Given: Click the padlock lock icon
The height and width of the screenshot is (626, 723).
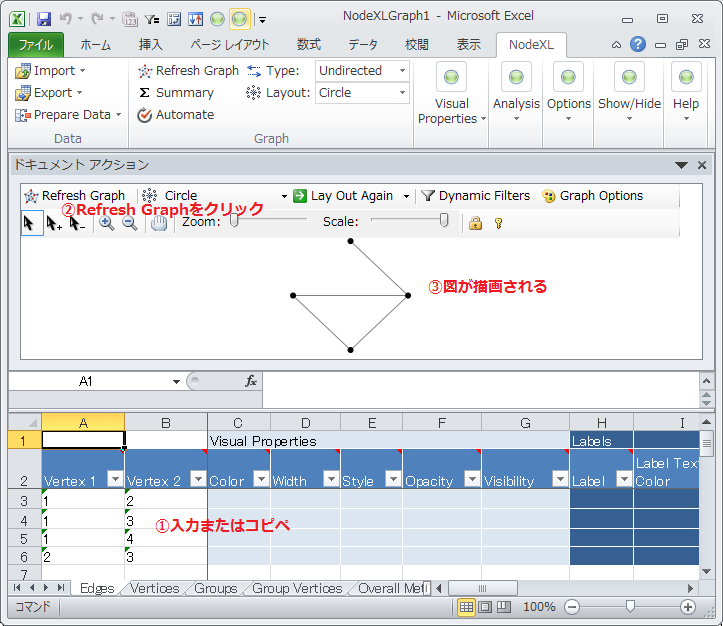Looking at the screenshot, I should point(475,223).
